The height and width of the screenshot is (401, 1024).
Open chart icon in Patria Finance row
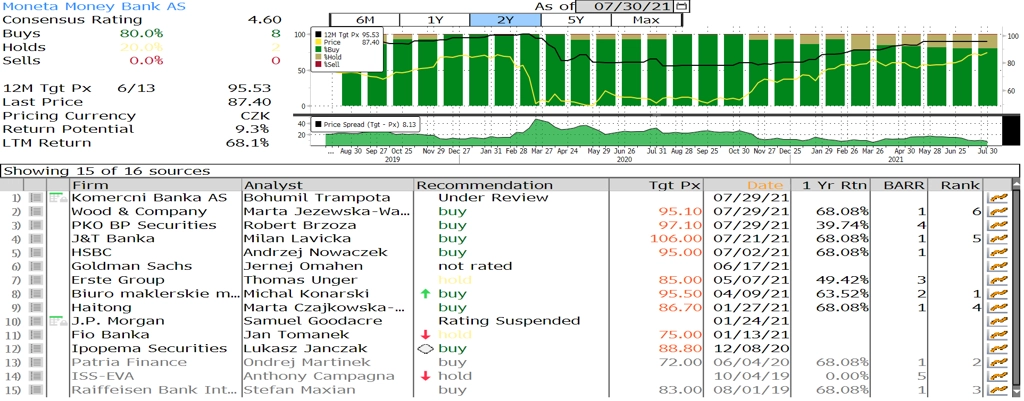999,362
